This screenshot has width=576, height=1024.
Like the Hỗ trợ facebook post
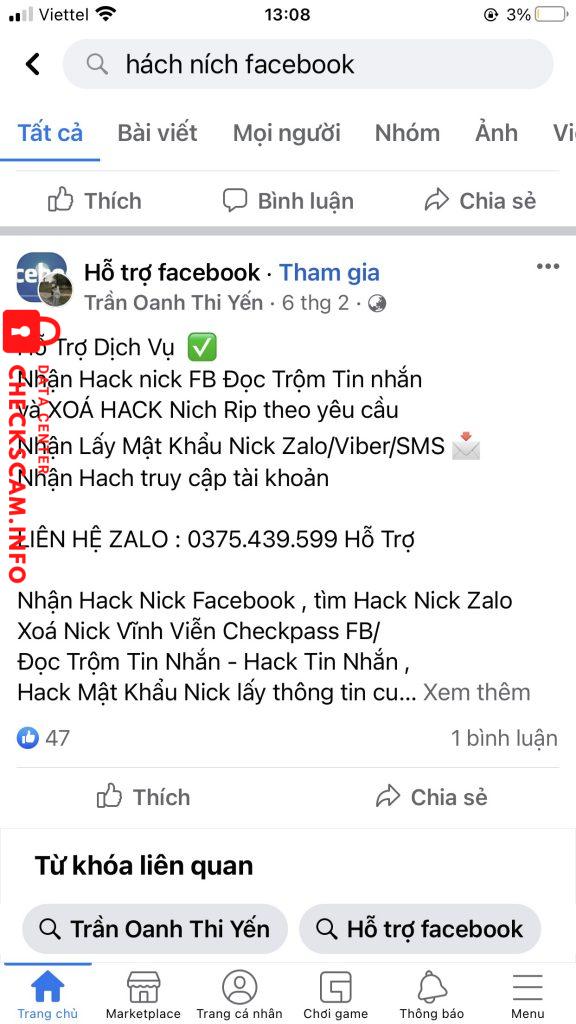[x=144, y=797]
